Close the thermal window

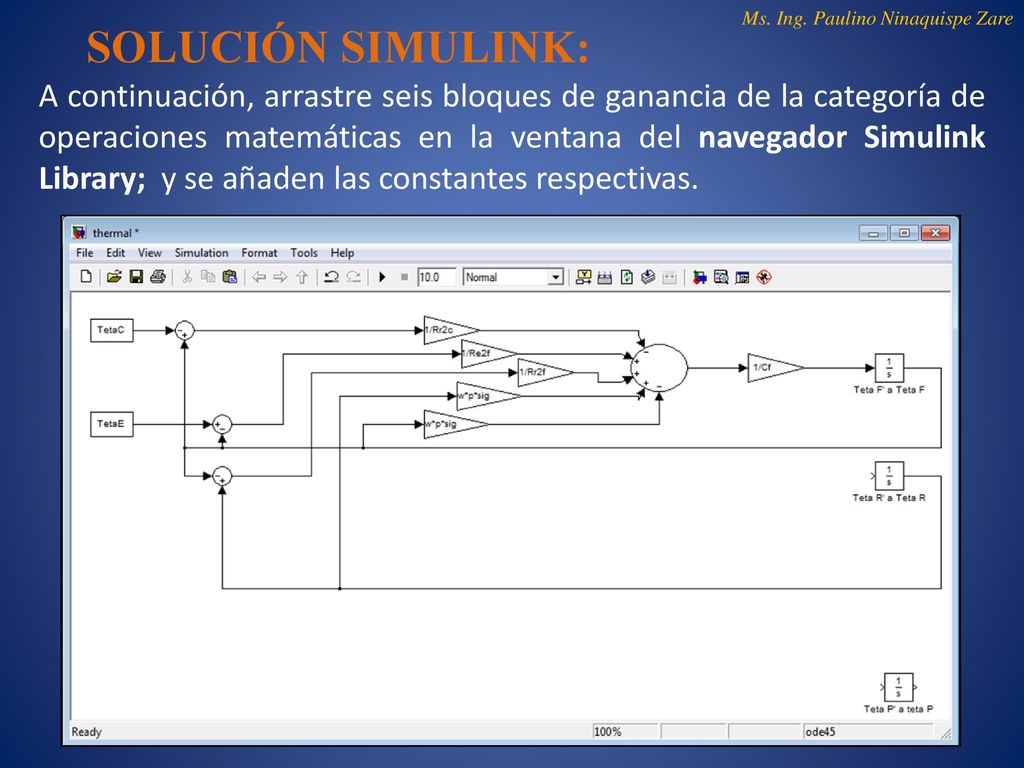coord(935,233)
